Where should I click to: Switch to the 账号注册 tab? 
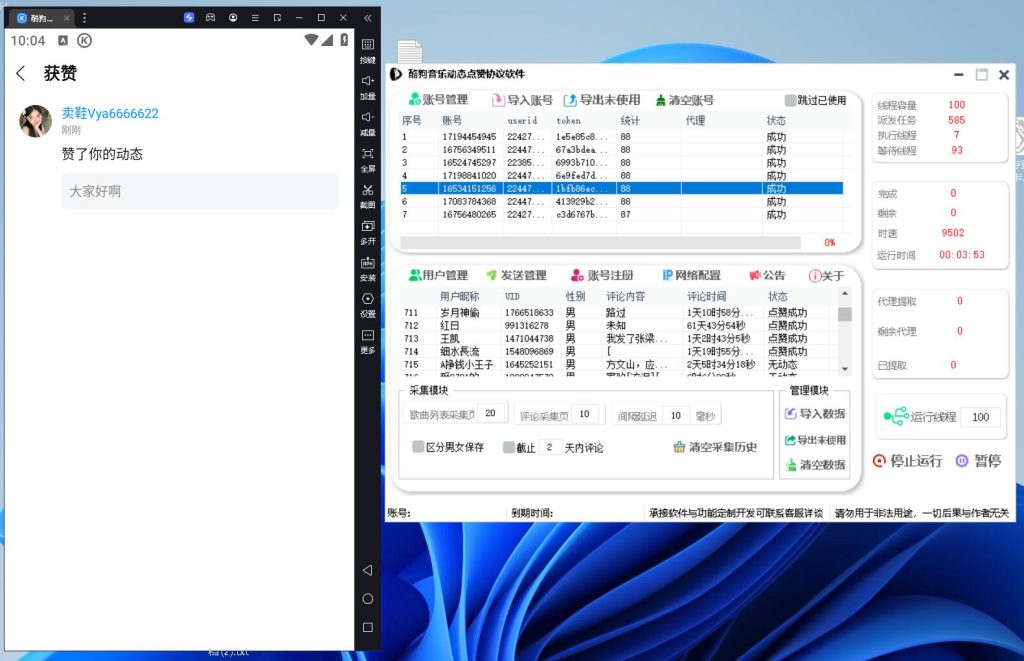coord(602,275)
